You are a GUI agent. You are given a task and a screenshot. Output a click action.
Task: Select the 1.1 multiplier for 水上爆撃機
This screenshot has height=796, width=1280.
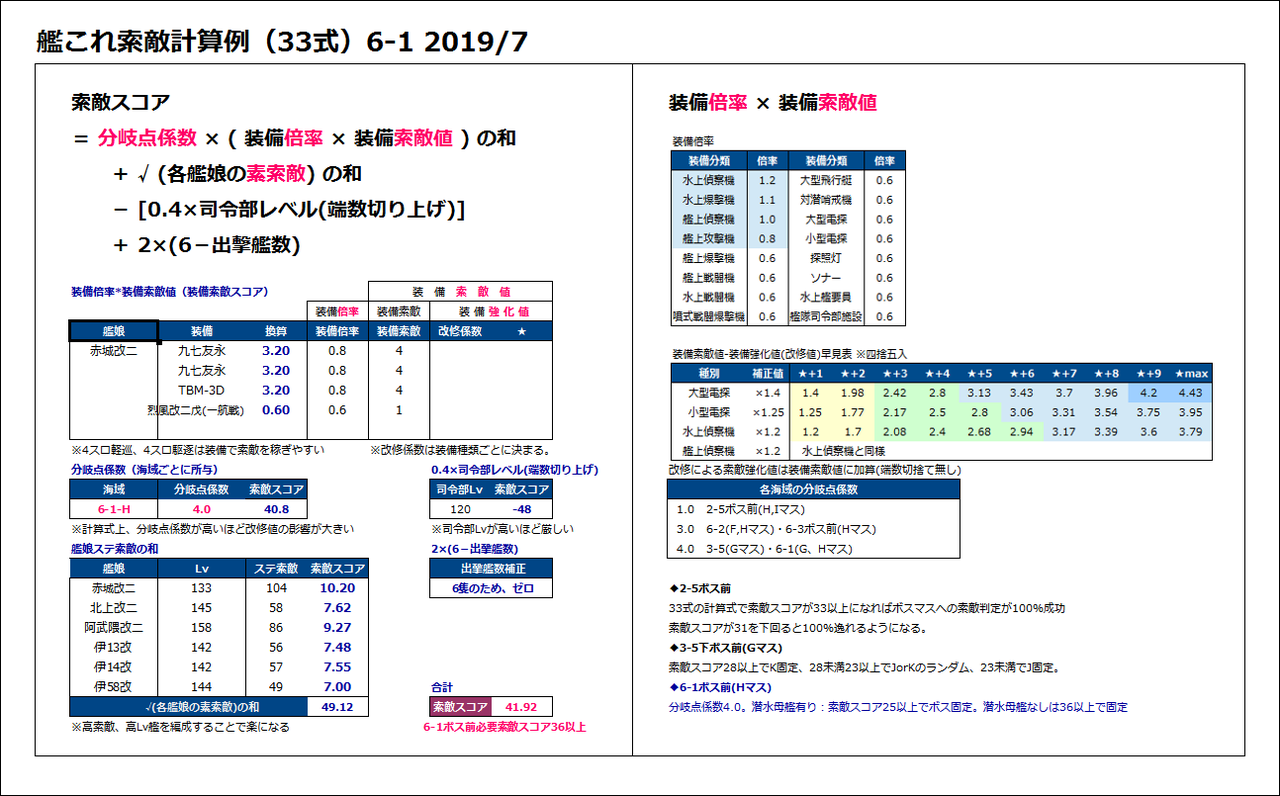[x=767, y=200]
